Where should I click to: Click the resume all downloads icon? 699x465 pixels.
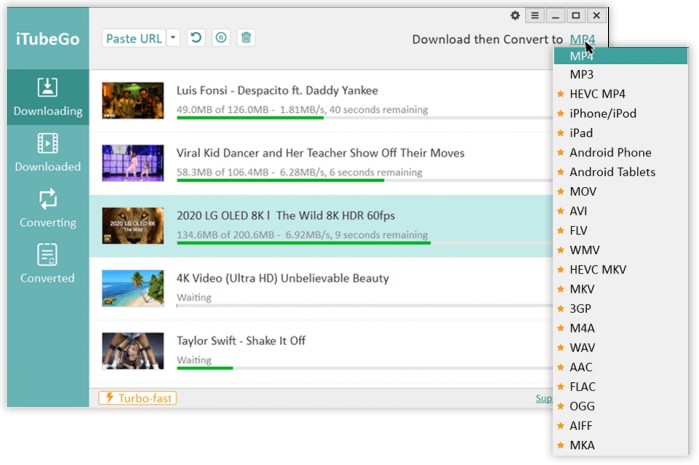pos(196,37)
